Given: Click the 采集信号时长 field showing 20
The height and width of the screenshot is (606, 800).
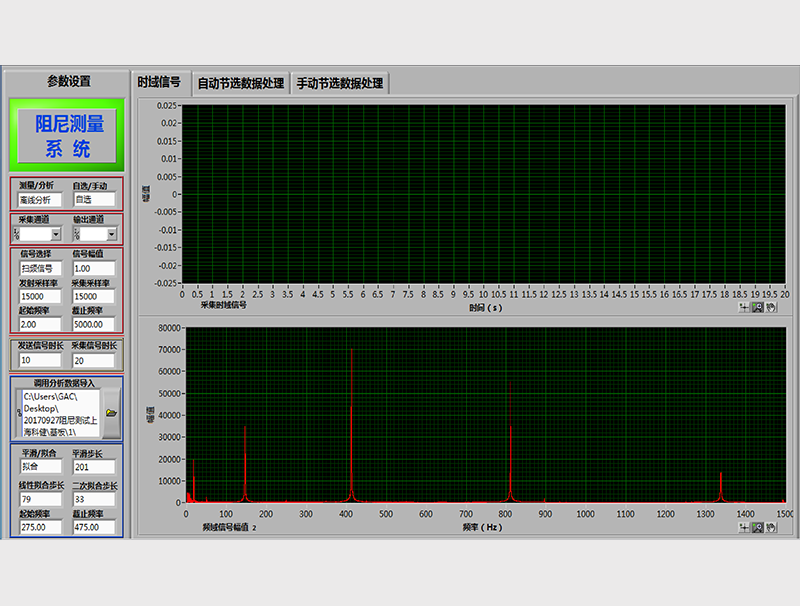Looking at the screenshot, I should [x=94, y=361].
